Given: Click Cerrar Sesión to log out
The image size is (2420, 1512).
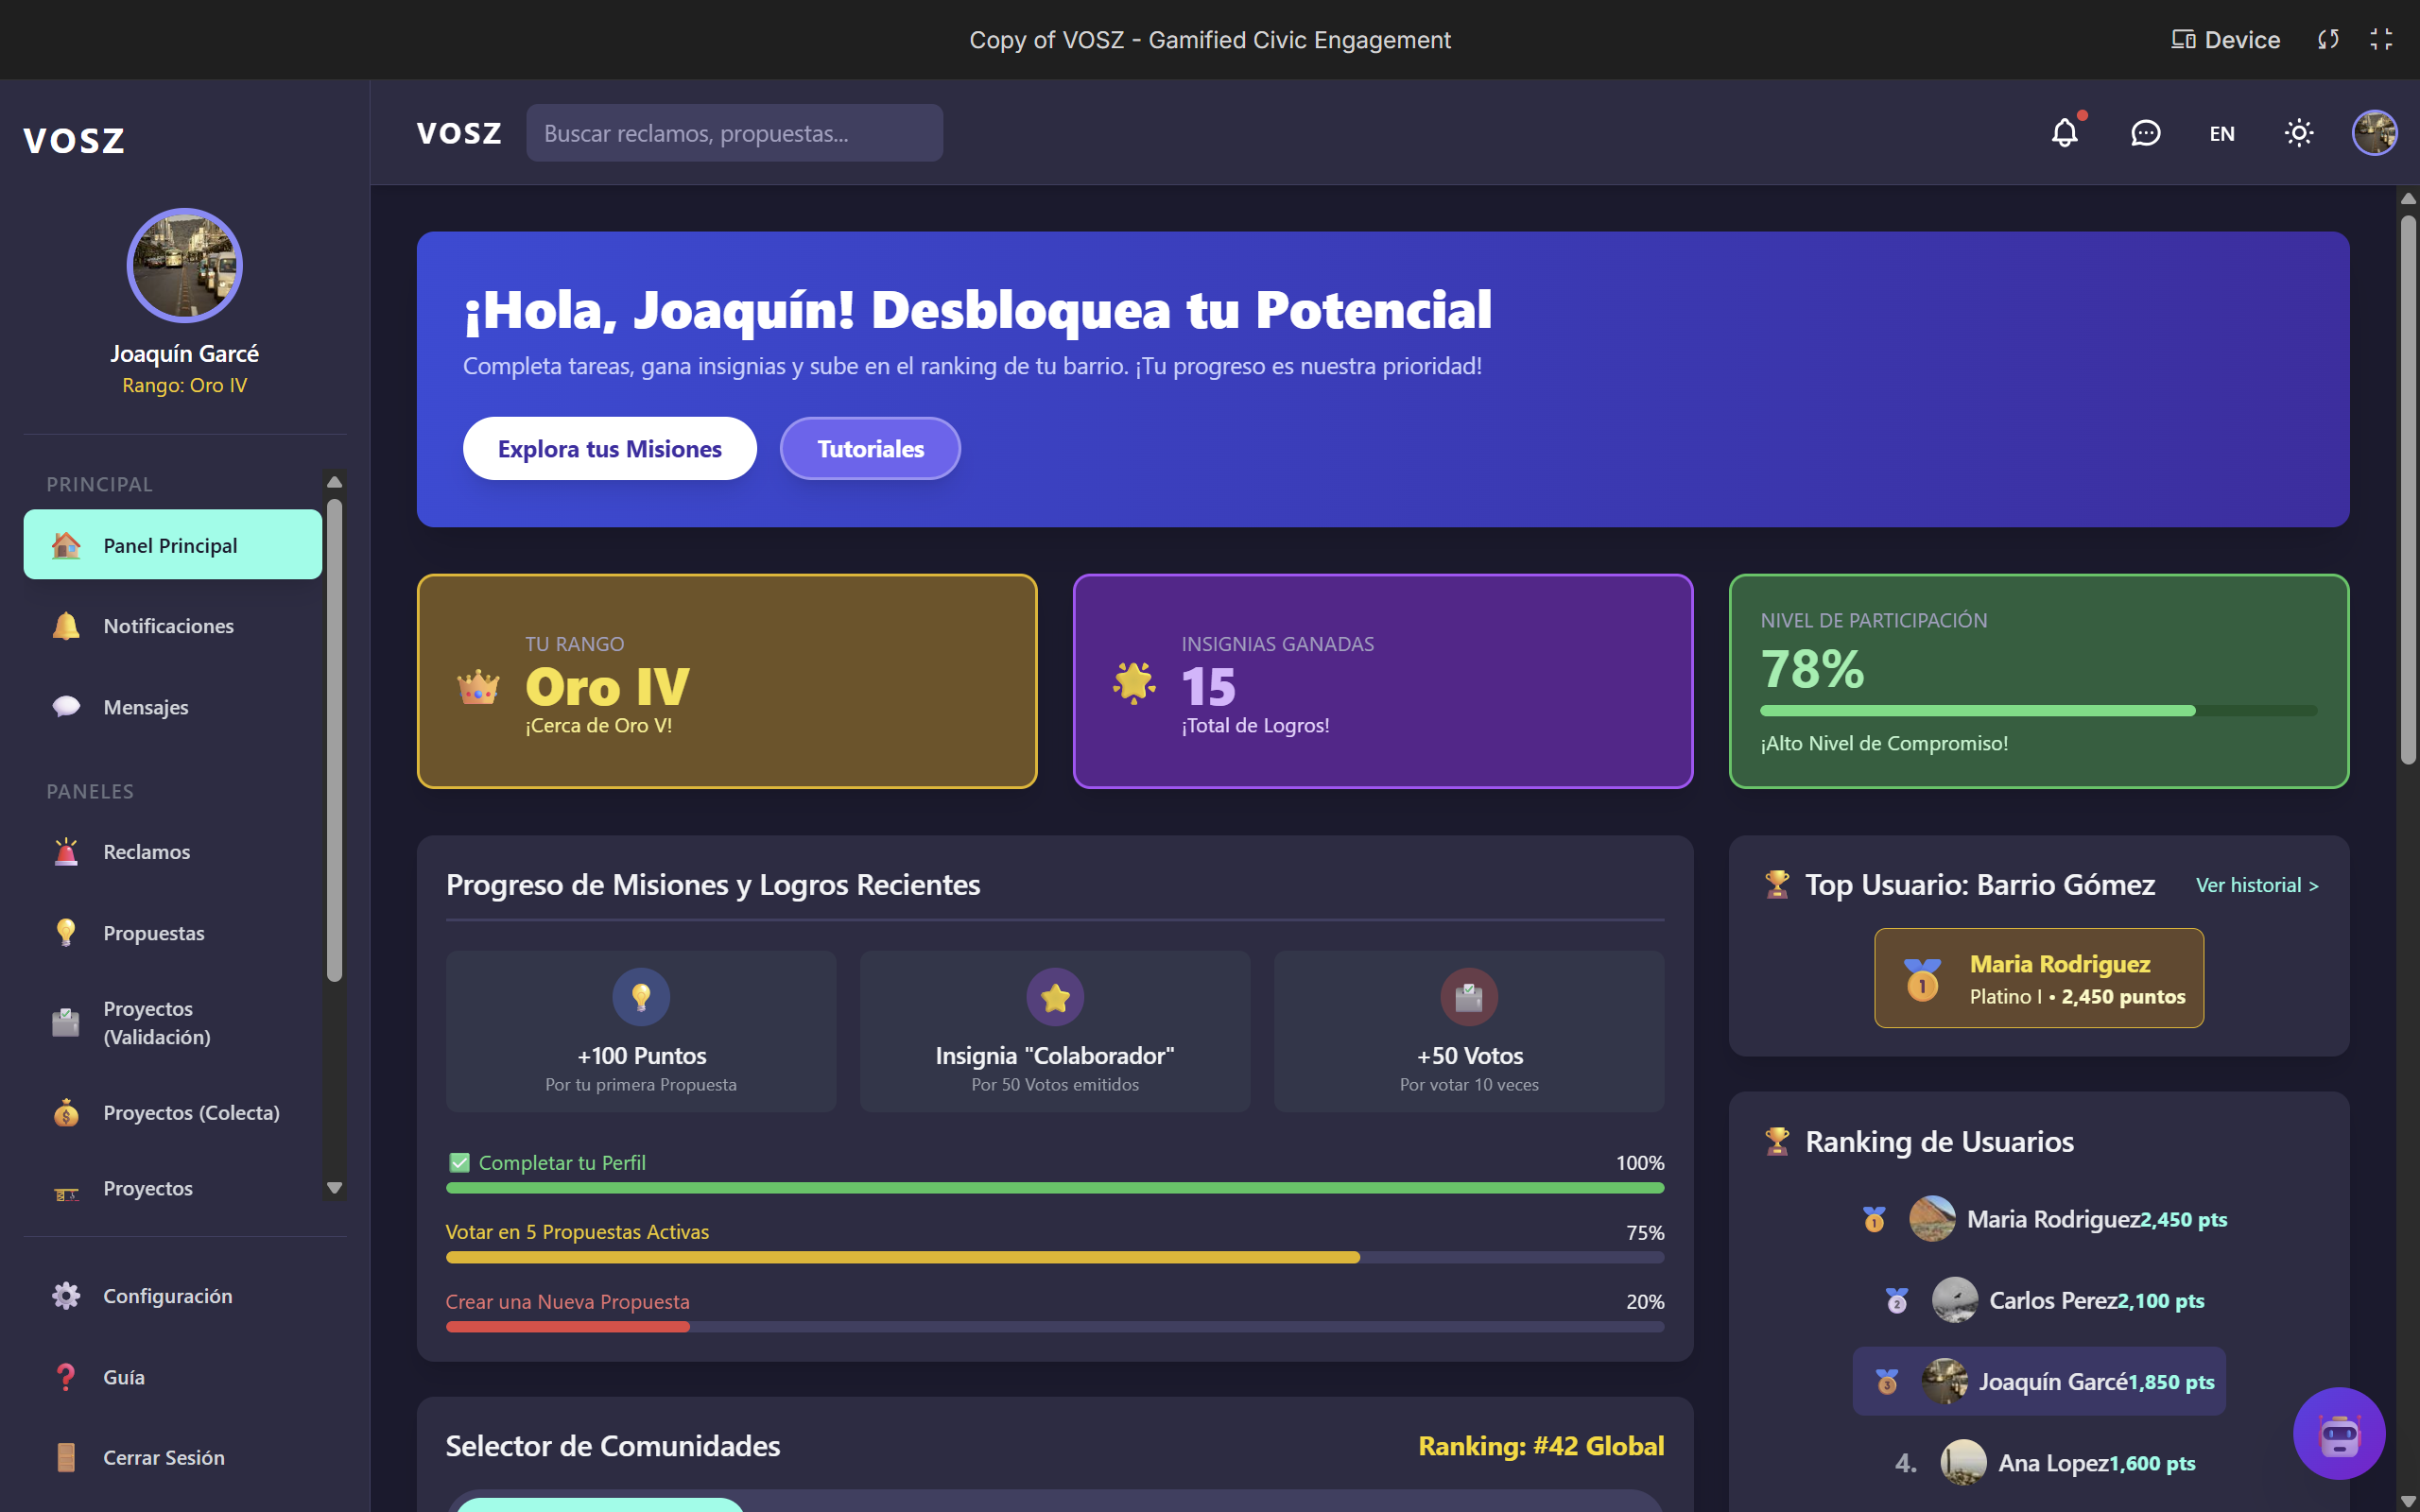Looking at the screenshot, I should coord(185,1457).
